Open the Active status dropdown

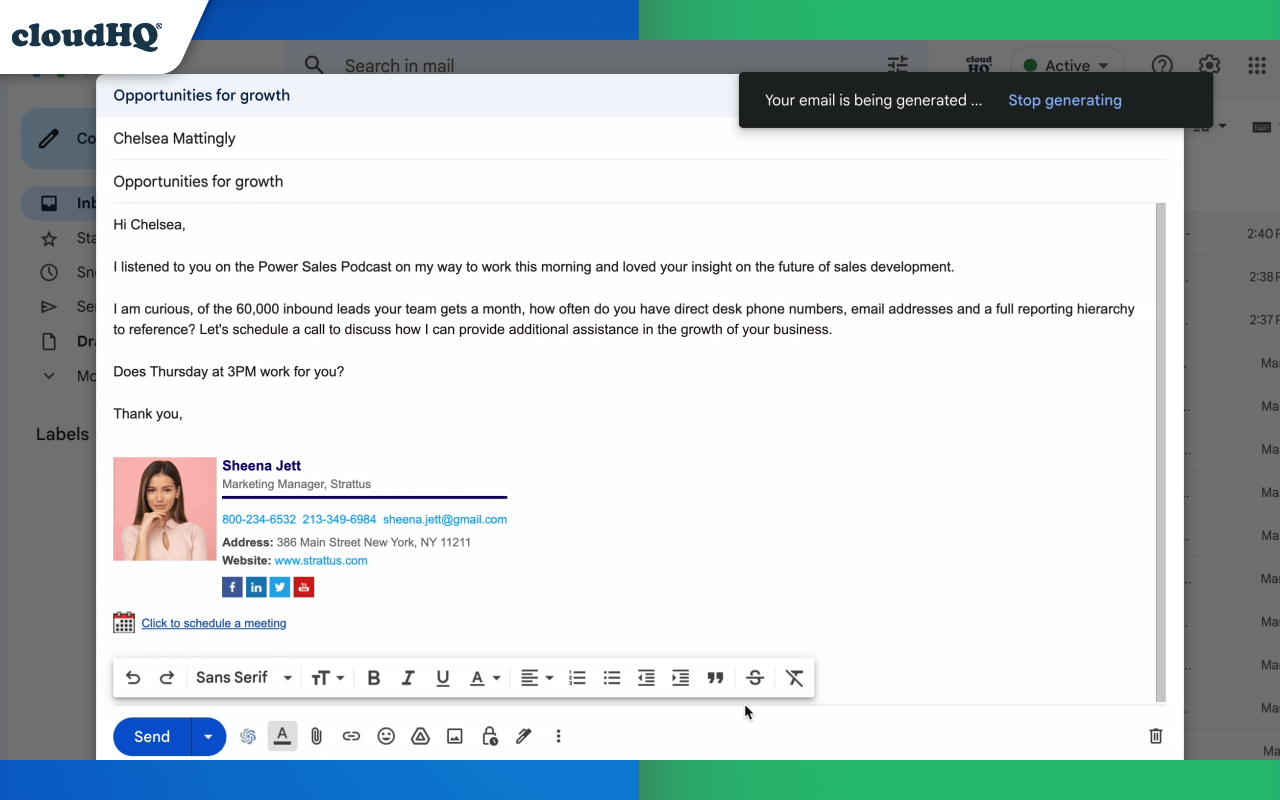point(1067,65)
